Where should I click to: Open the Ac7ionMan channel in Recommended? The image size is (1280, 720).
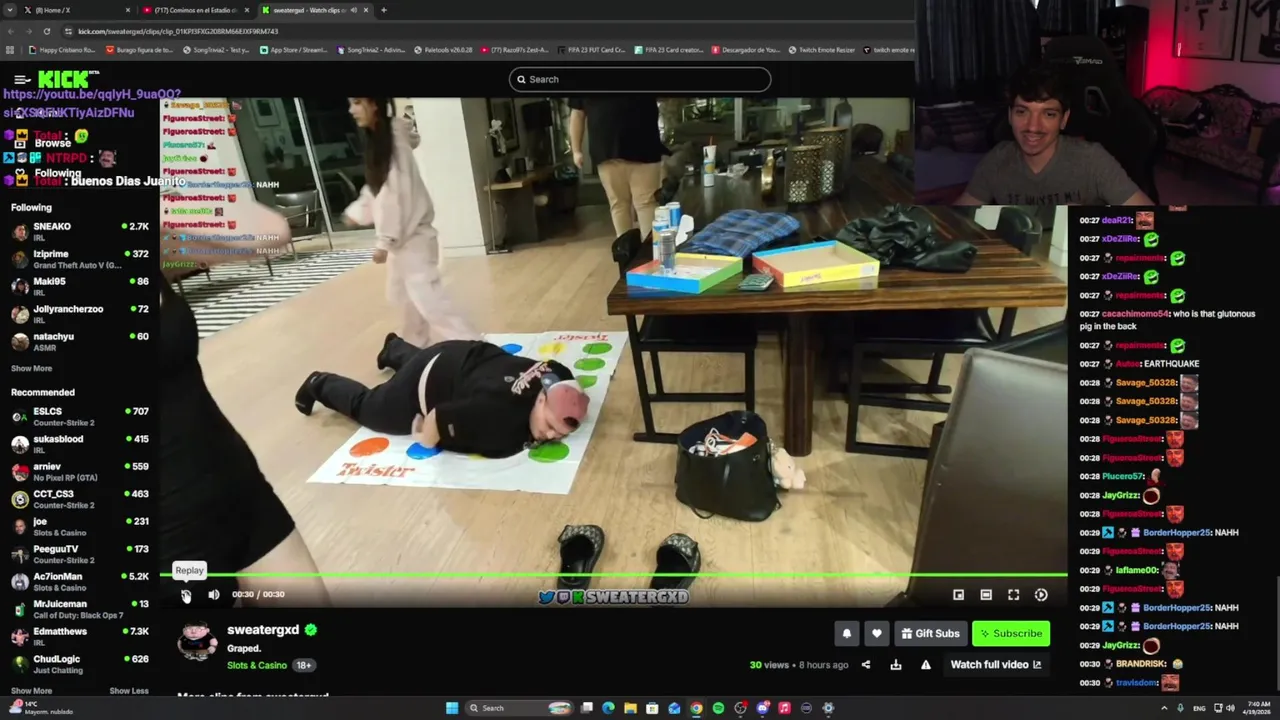pyautogui.click(x=80, y=581)
